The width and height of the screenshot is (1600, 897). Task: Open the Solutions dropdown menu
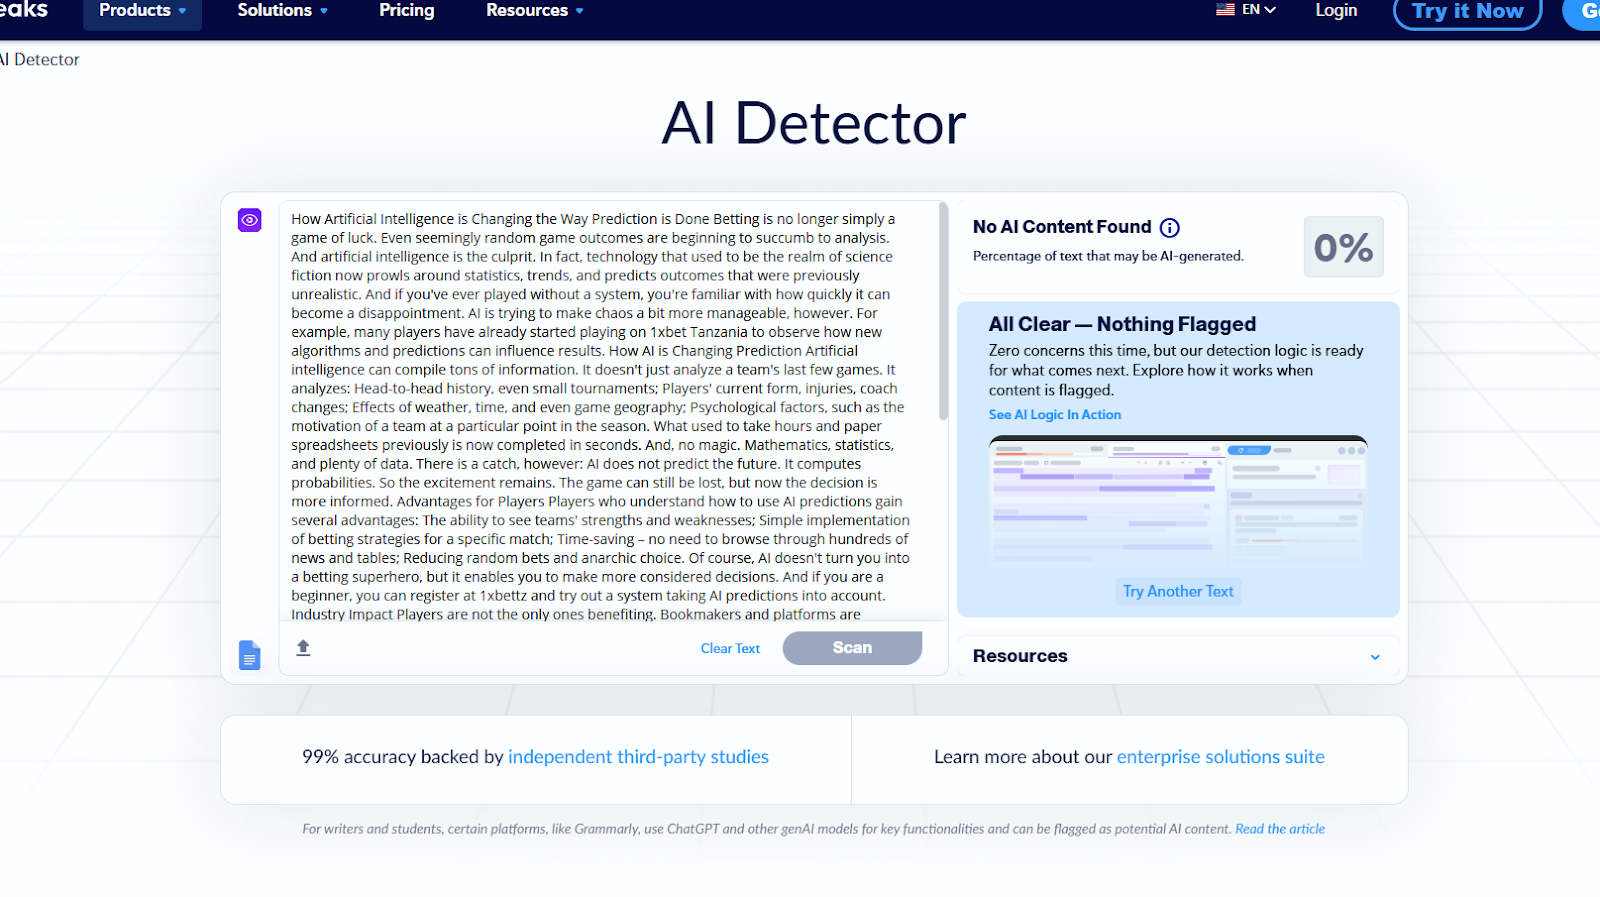click(x=282, y=11)
